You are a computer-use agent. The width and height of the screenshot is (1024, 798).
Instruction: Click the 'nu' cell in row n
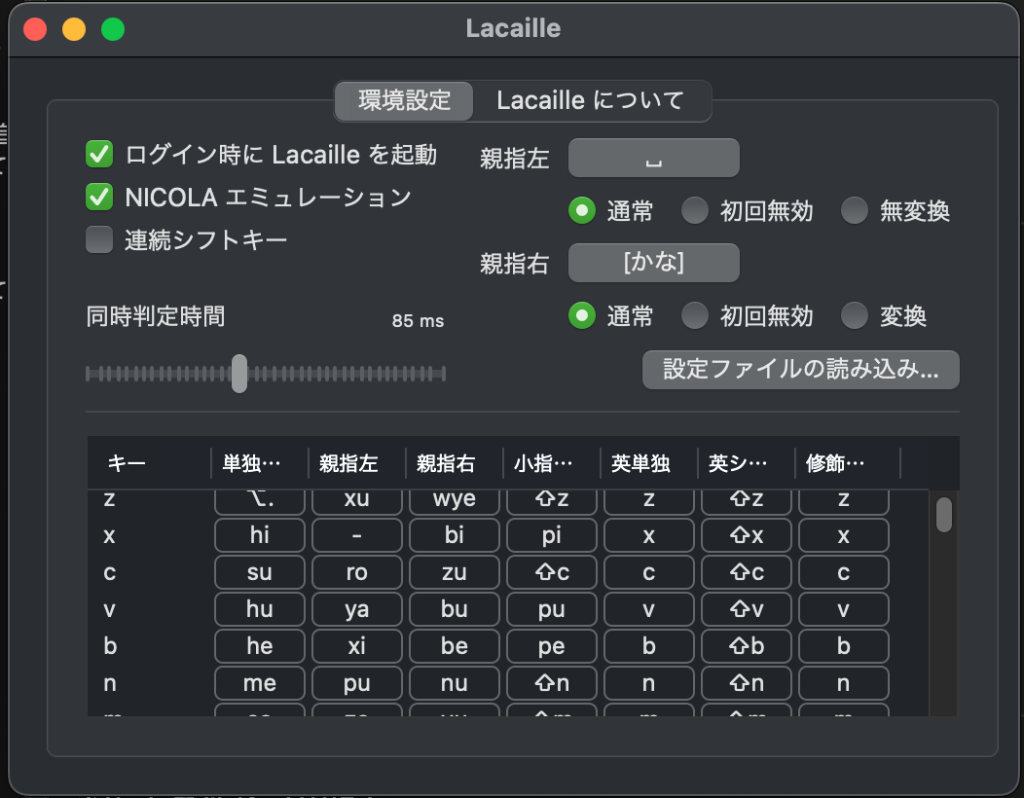pos(455,683)
